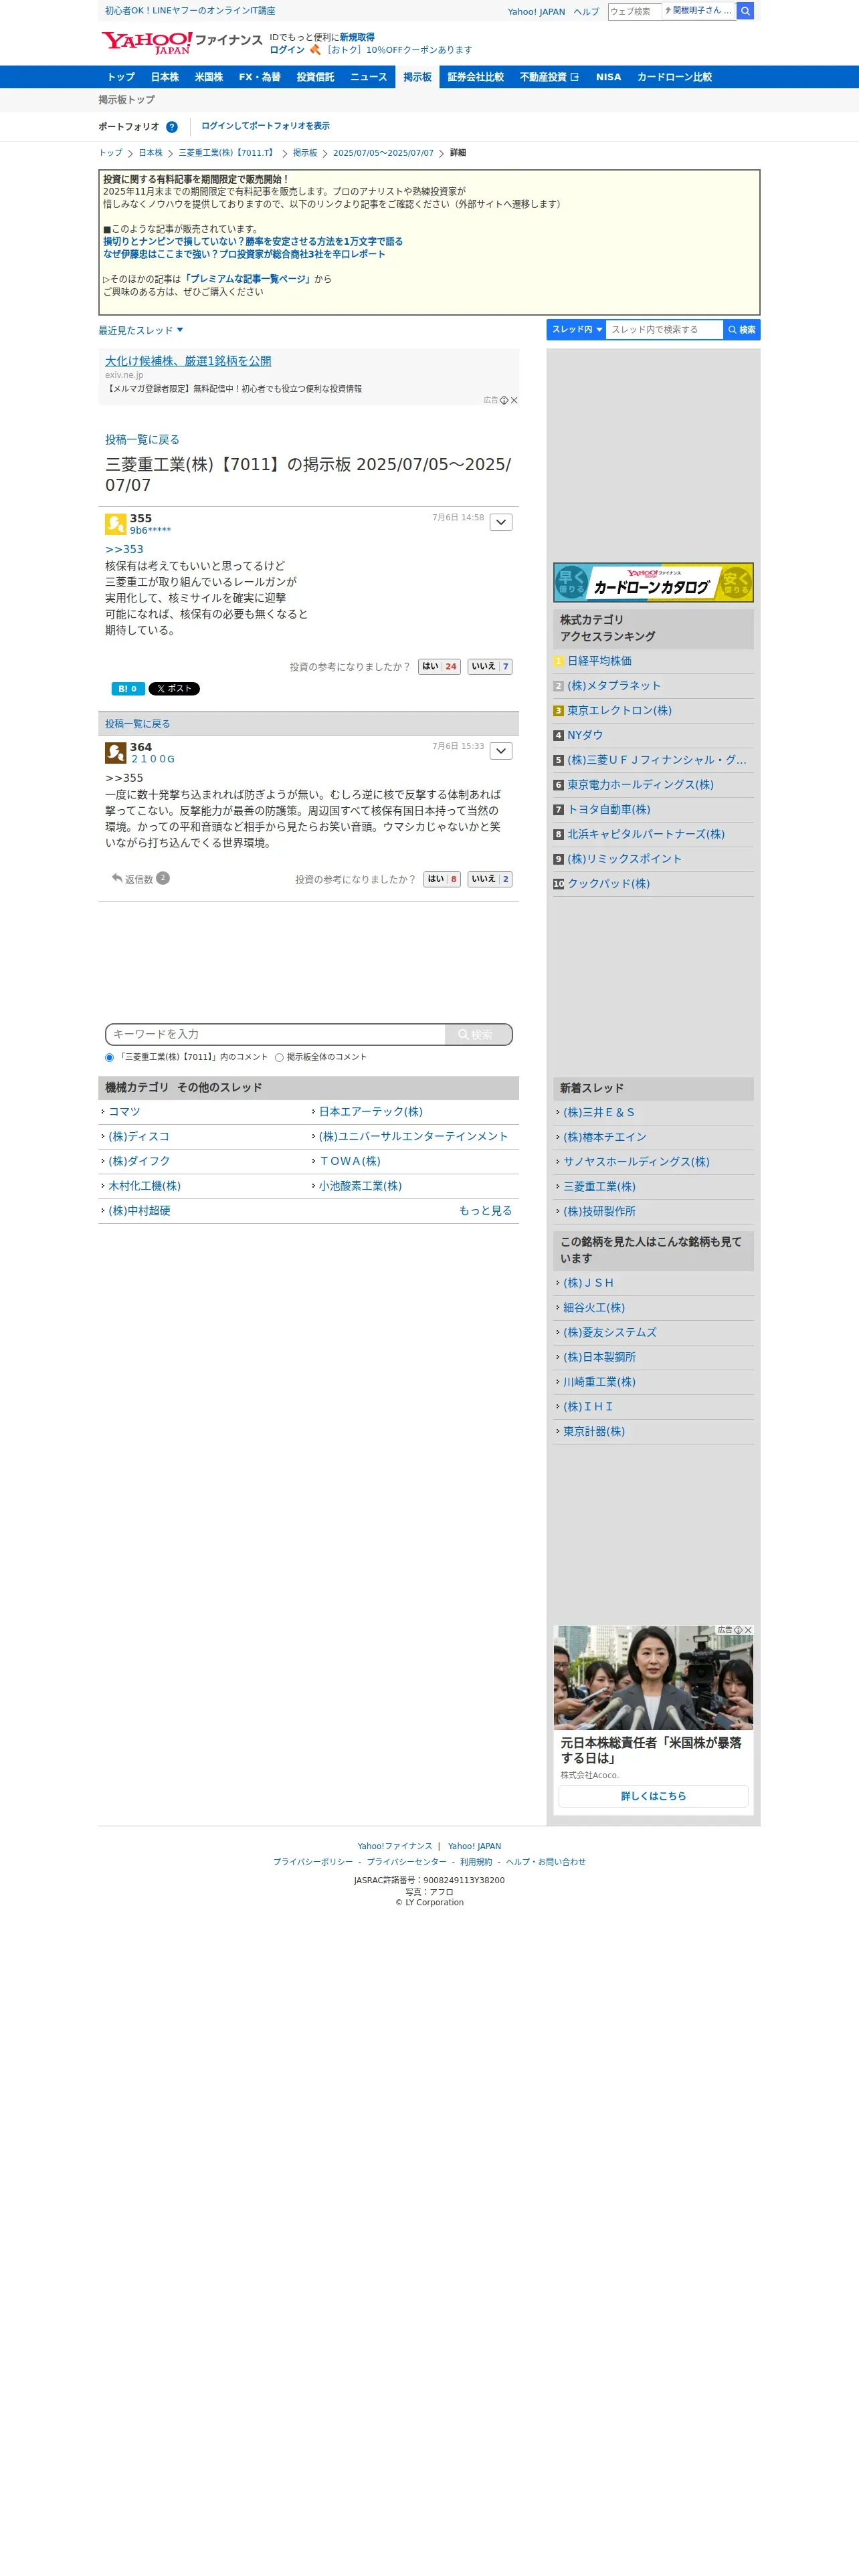Image resolution: width=859 pixels, height=2576 pixels.
Task: Vote いいえ on post 355
Action: click(x=490, y=666)
